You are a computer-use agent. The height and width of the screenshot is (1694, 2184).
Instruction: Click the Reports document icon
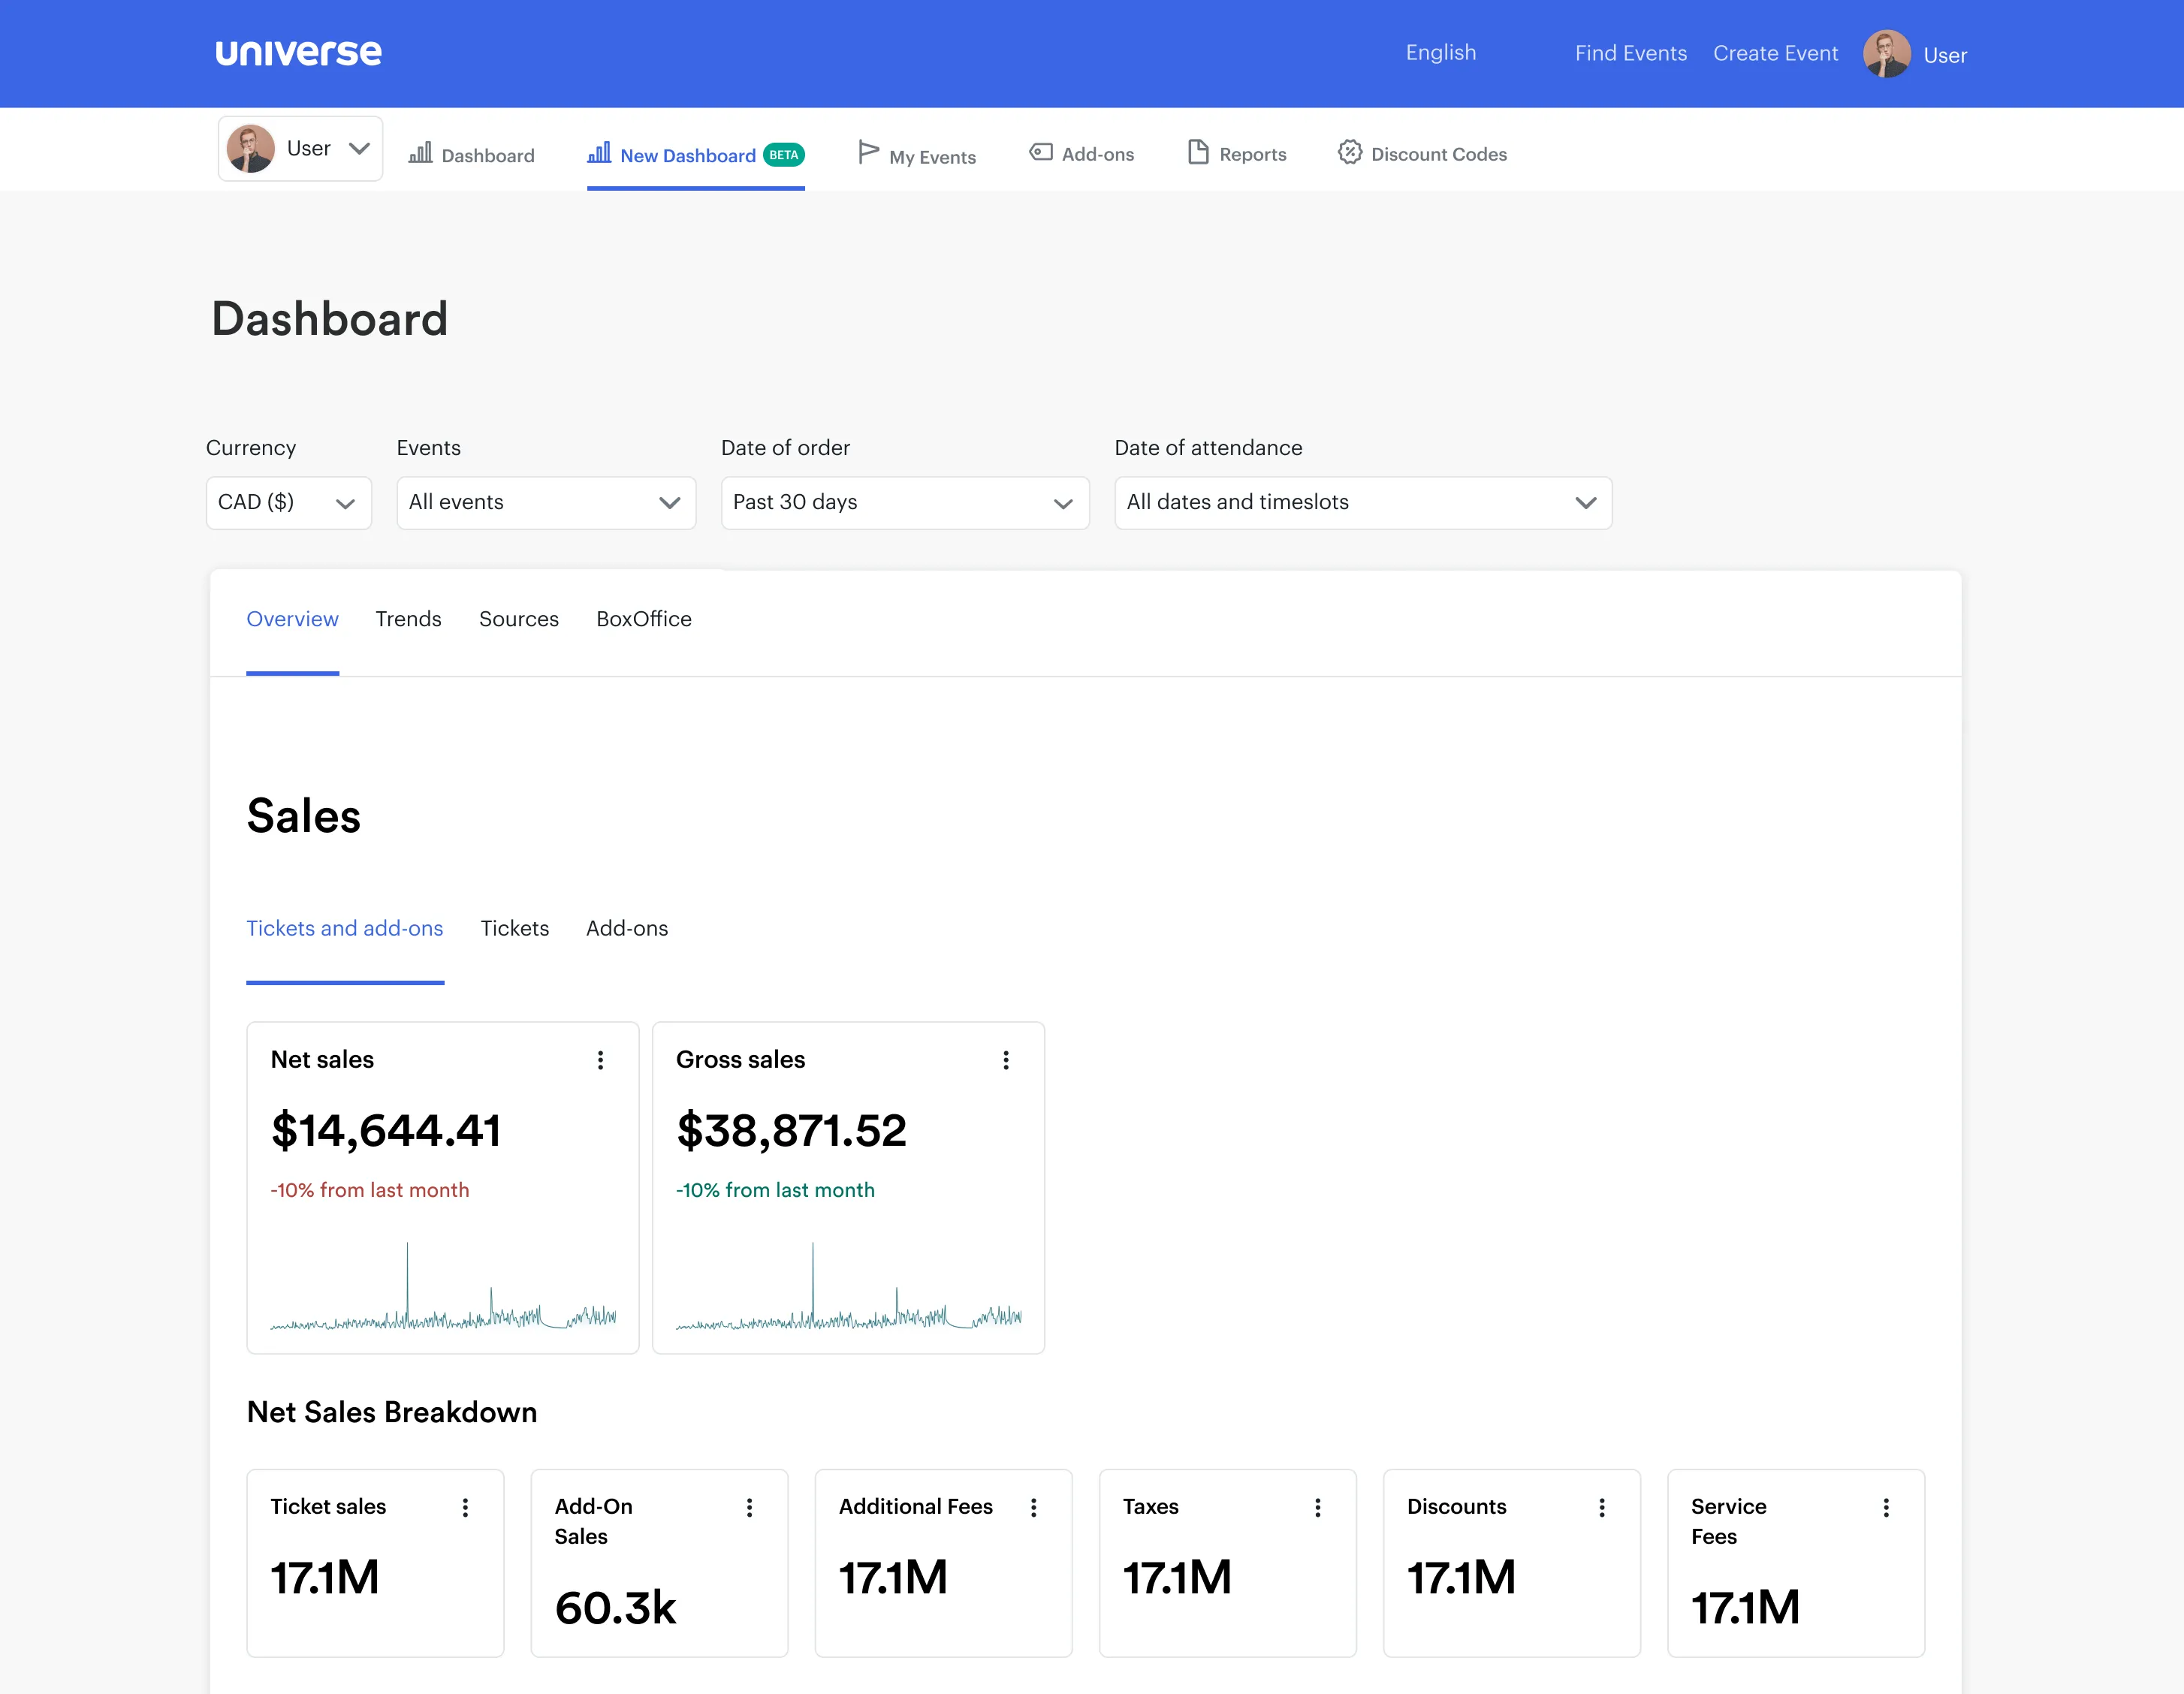1197,152
